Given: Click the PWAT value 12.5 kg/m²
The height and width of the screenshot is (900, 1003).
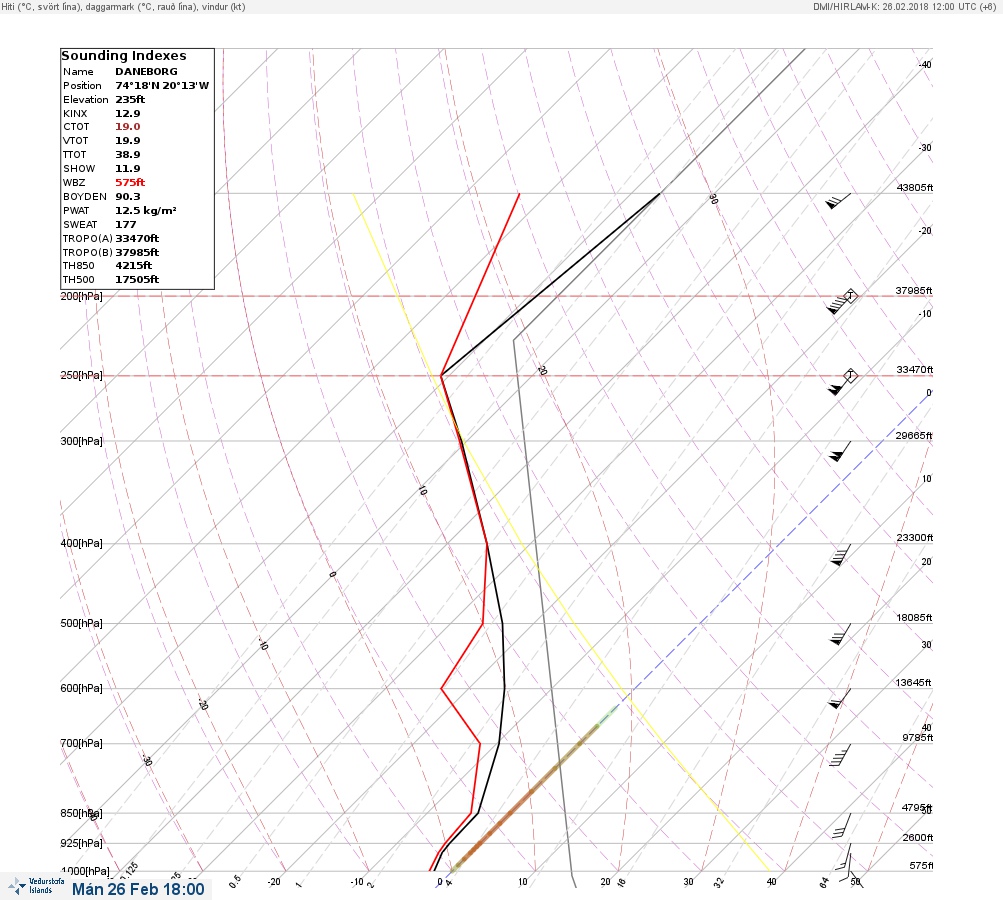Looking at the screenshot, I should click(146, 210).
